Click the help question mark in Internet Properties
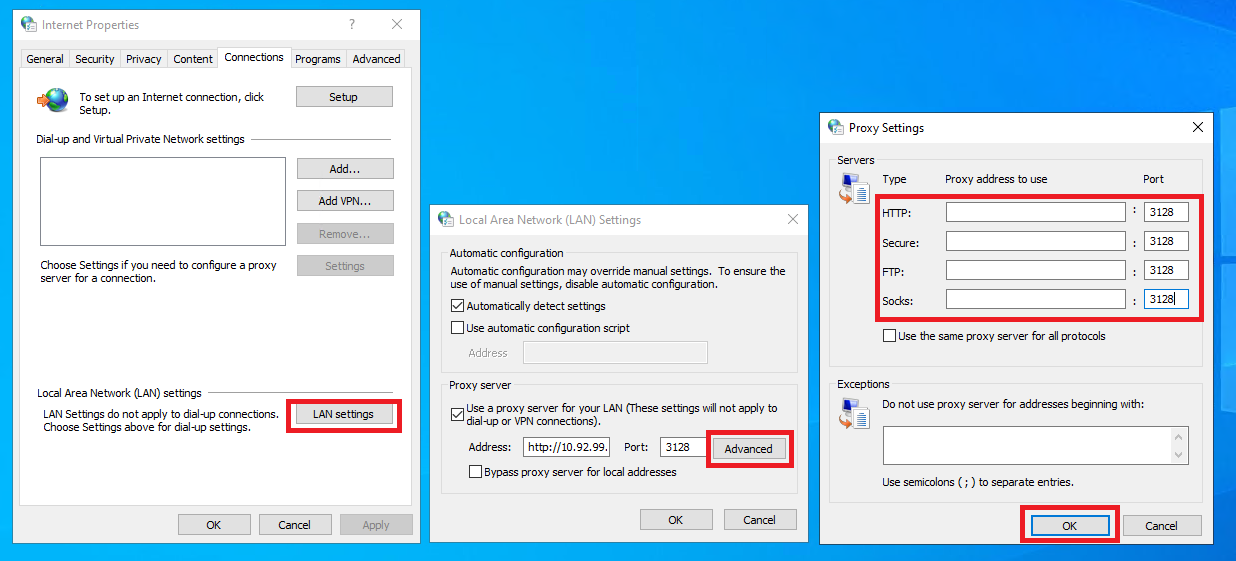The image size is (1236, 561). click(x=351, y=24)
